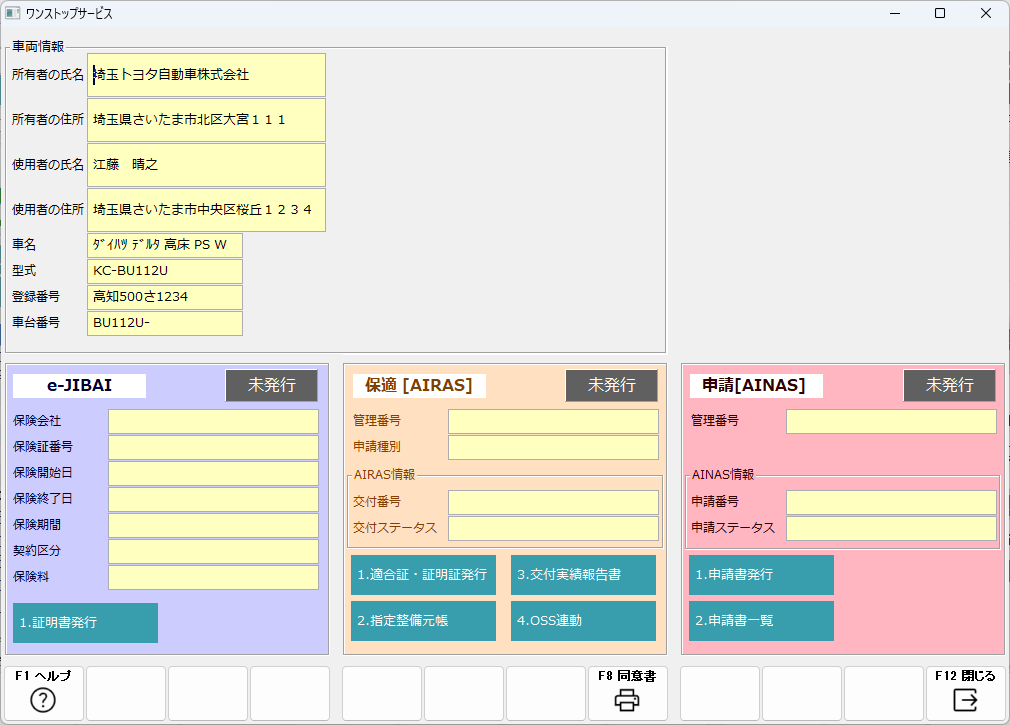Image resolution: width=1010 pixels, height=725 pixels.
Task: Click the F12 閉じる exit icon
Action: (x=965, y=700)
